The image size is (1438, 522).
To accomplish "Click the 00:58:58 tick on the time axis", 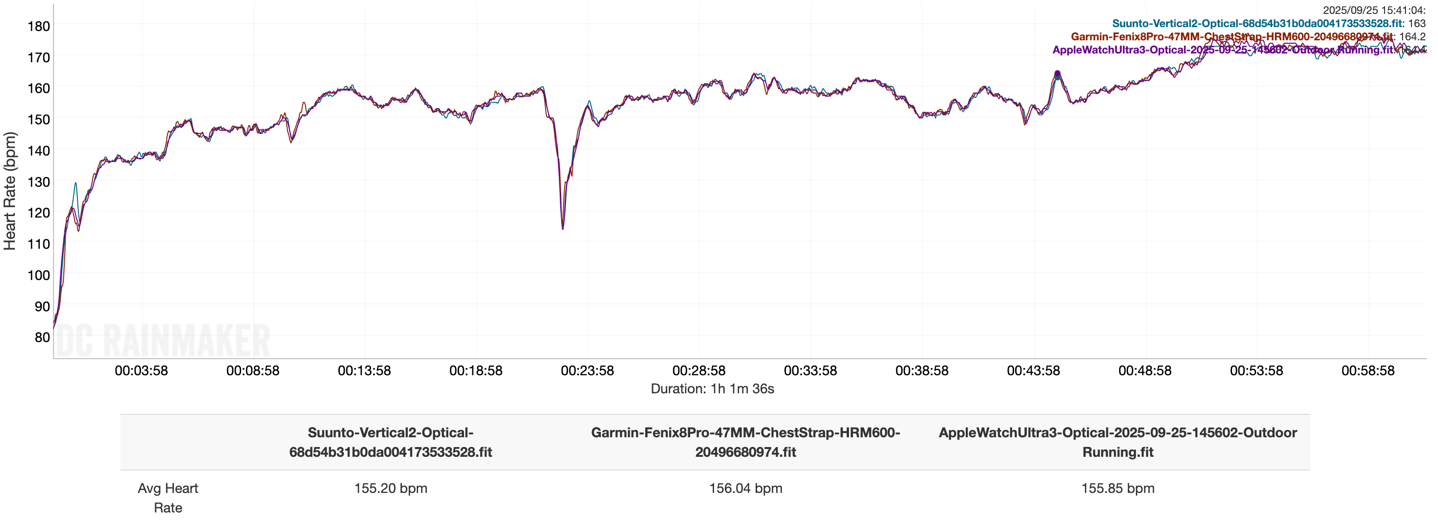I will pos(1369,370).
